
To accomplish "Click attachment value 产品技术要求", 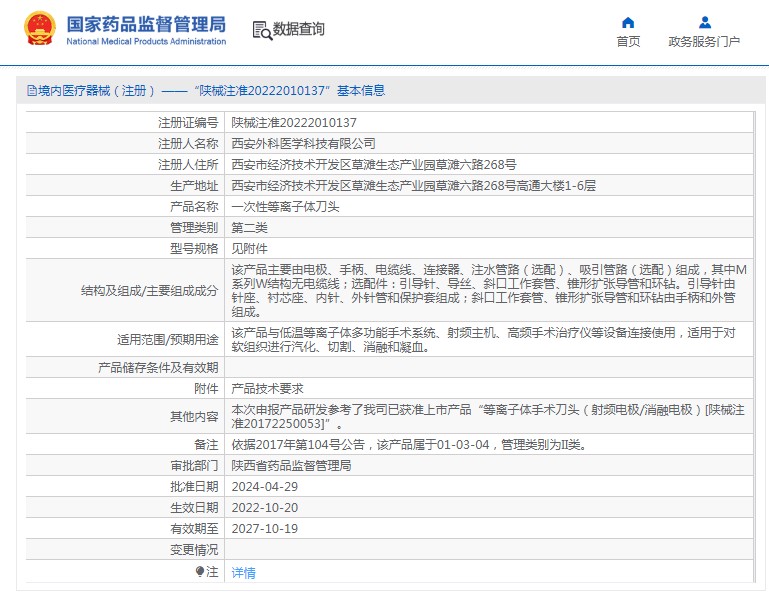I will 267,389.
